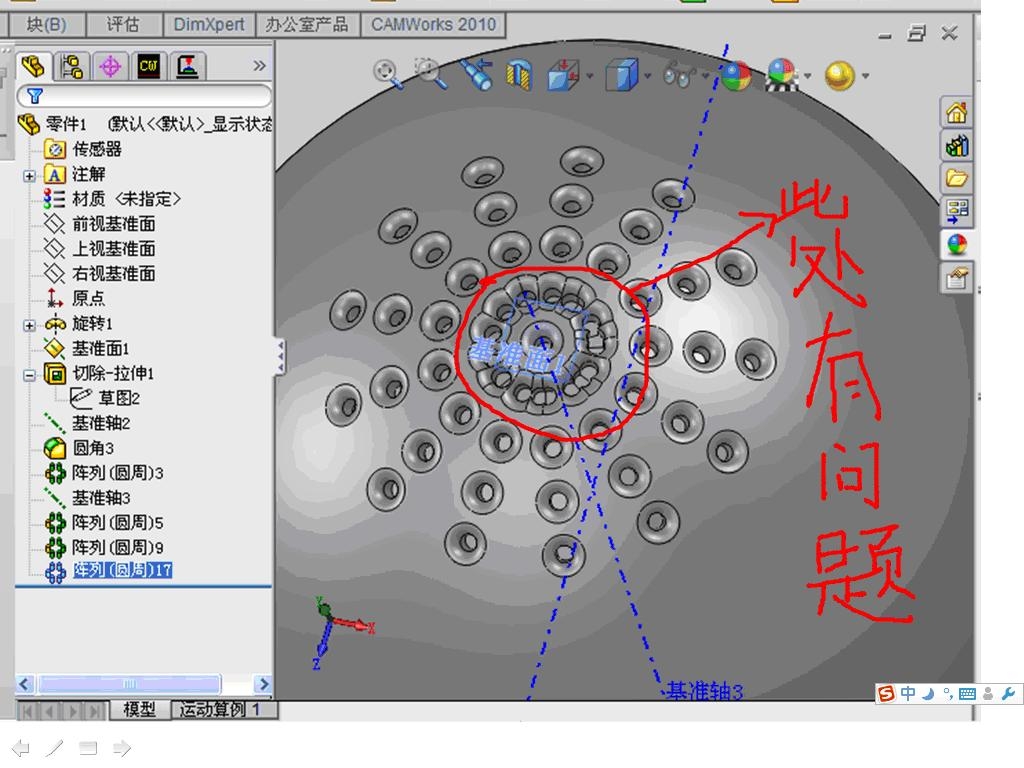Expand the View Settings dropdown arrow
This screenshot has height=768, width=1024.
point(865,76)
